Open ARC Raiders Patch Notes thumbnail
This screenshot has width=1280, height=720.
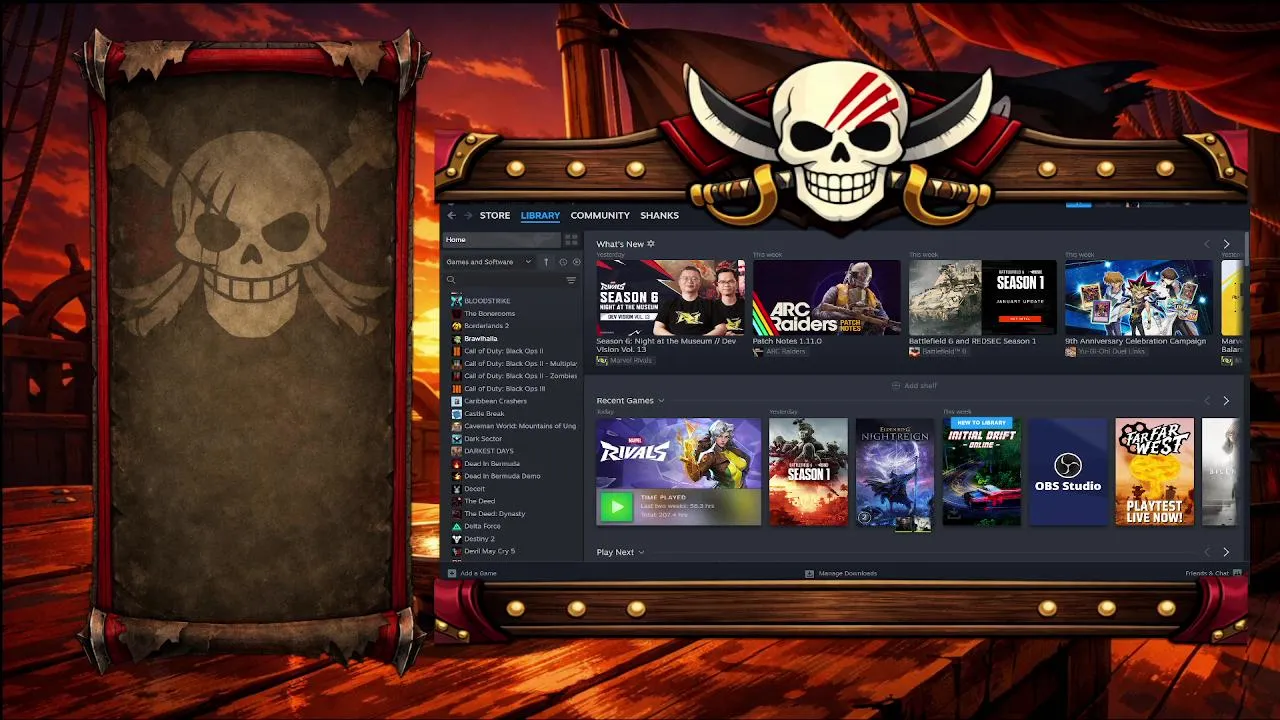coord(827,298)
